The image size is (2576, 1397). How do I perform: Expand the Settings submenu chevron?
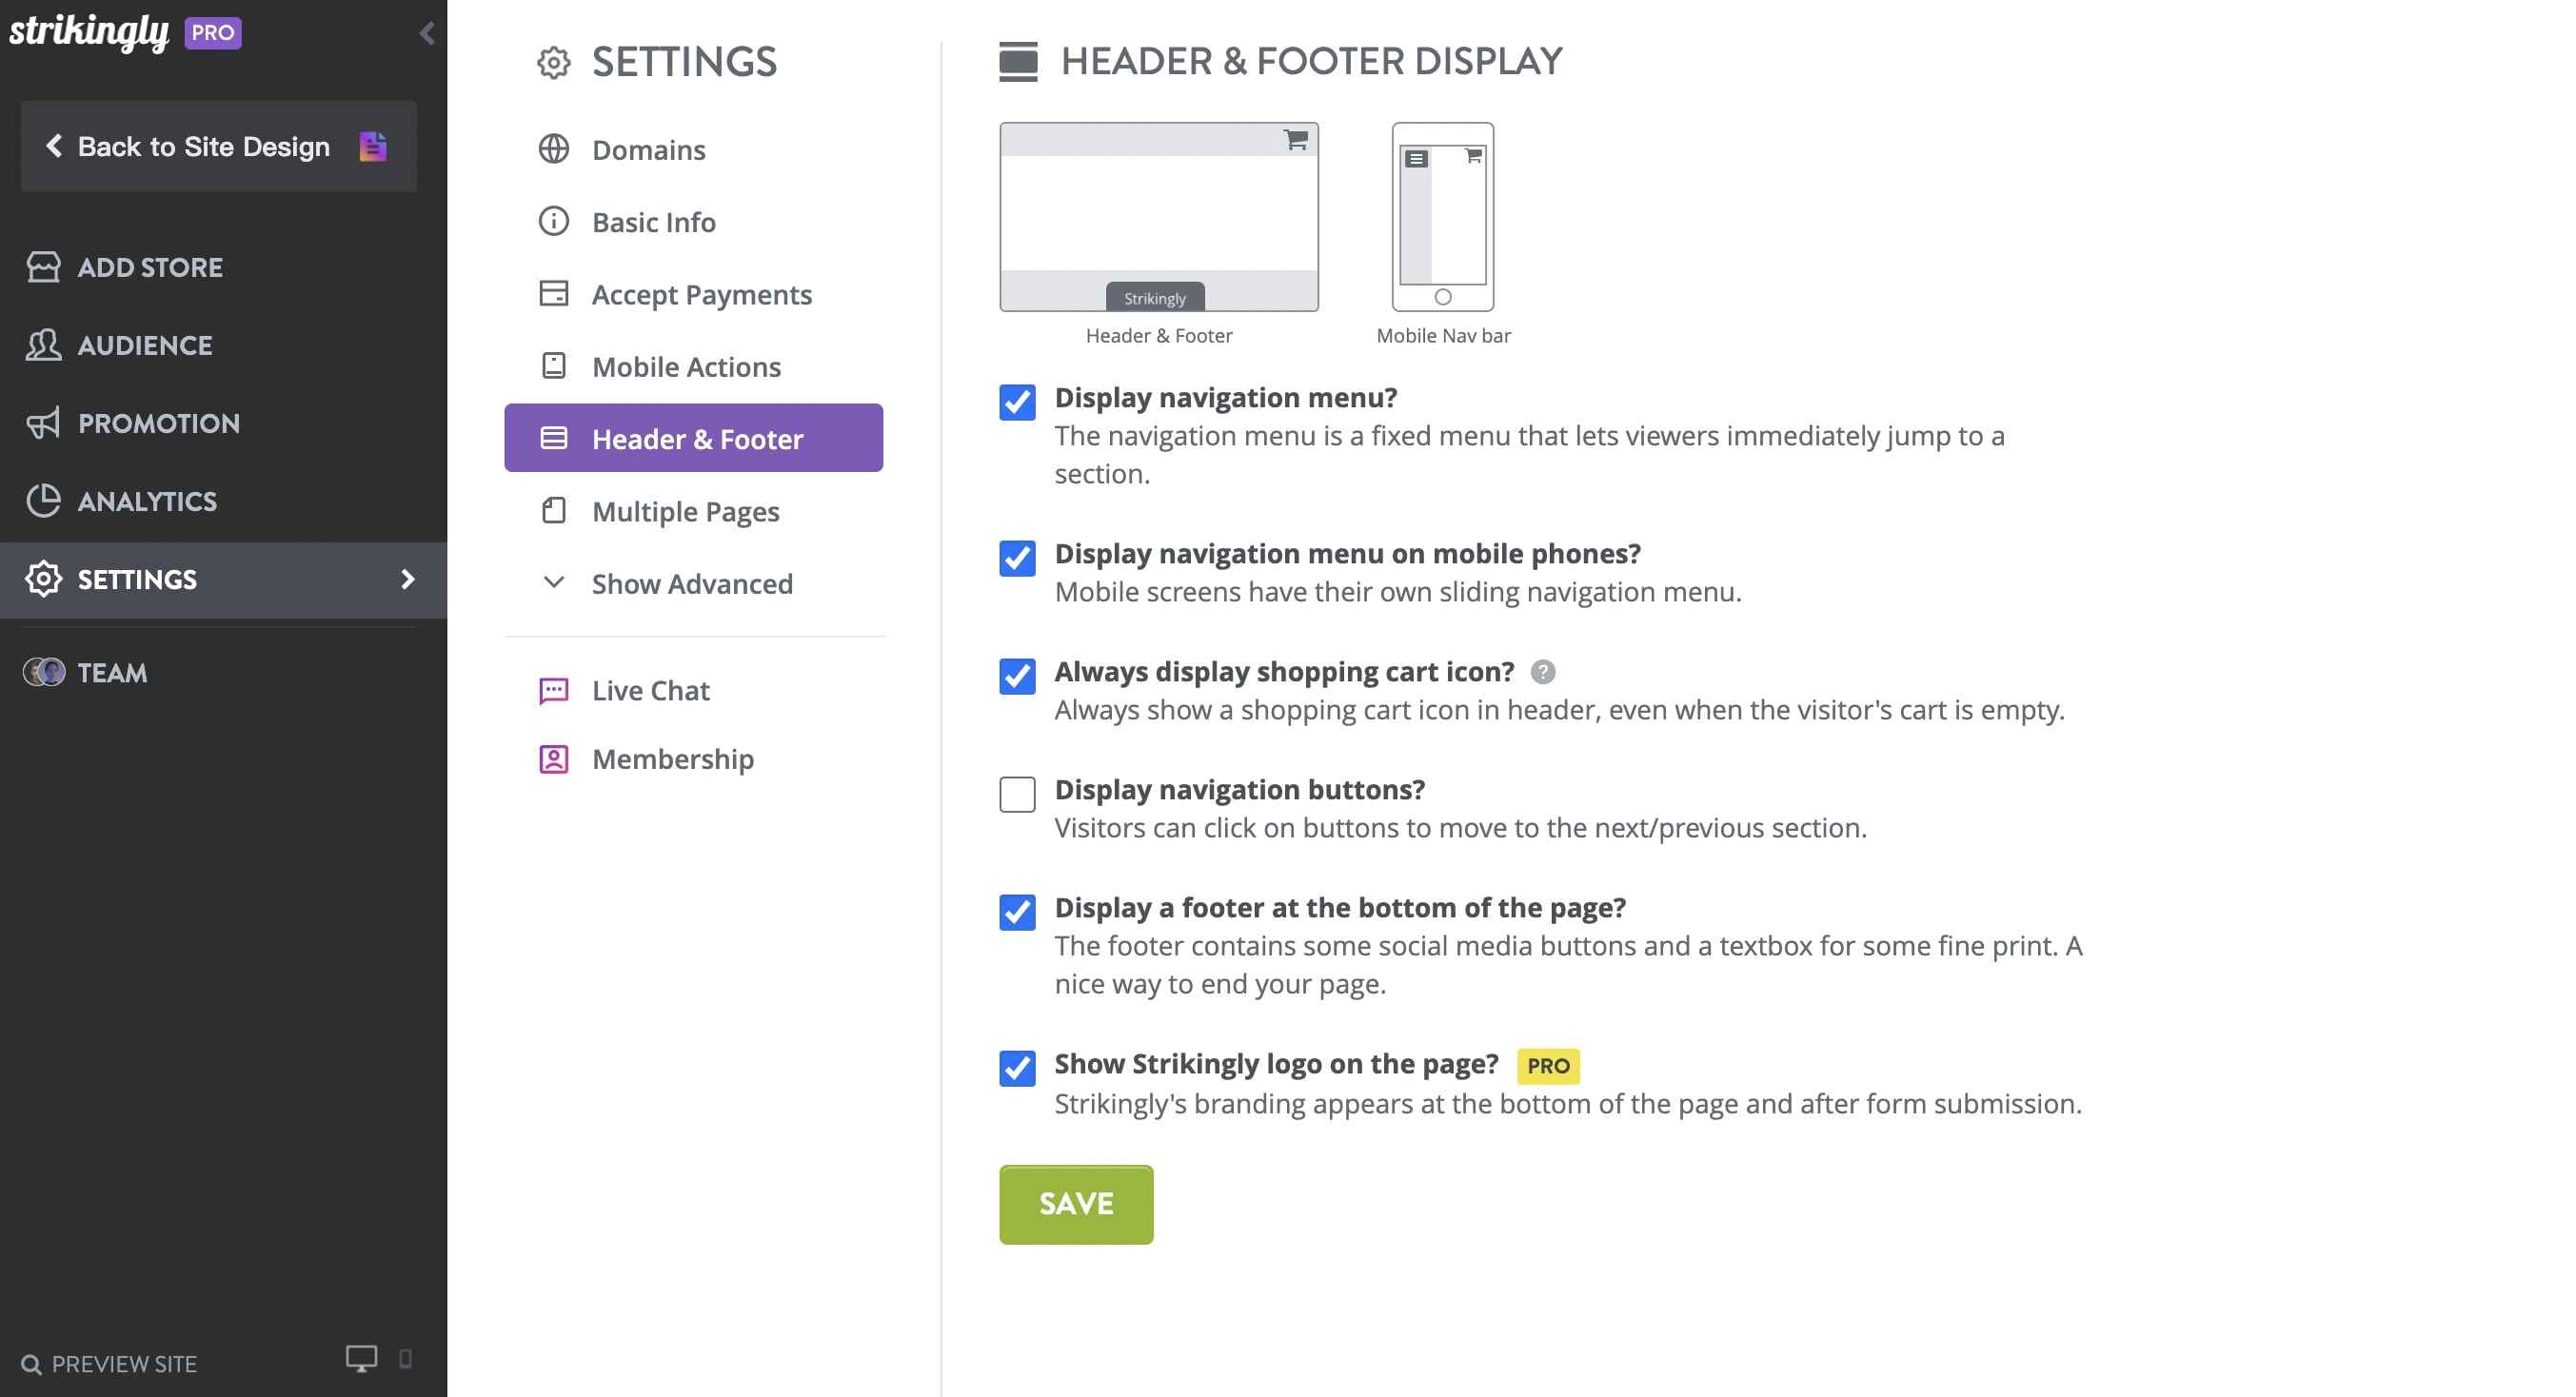(407, 579)
